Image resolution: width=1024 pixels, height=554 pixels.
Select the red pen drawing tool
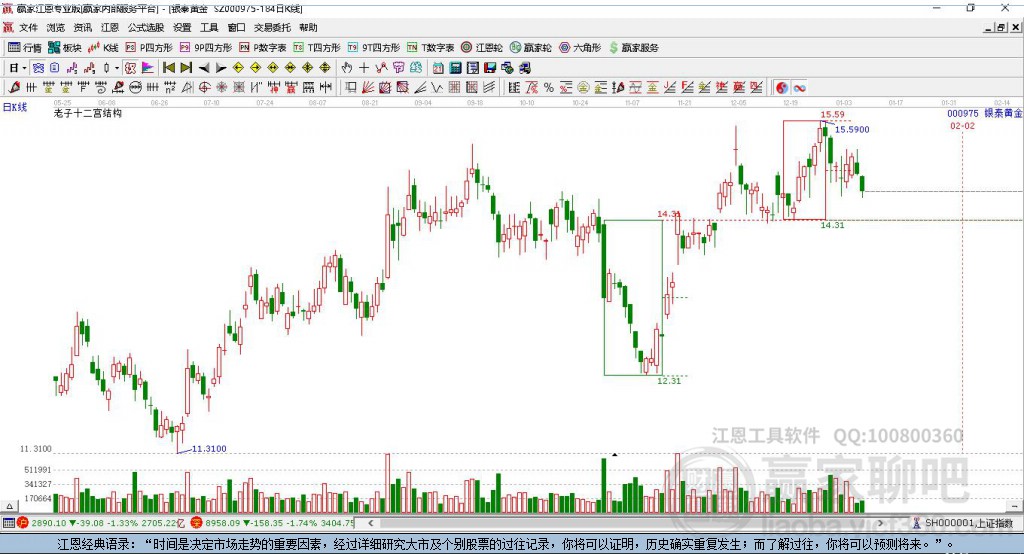(14, 88)
